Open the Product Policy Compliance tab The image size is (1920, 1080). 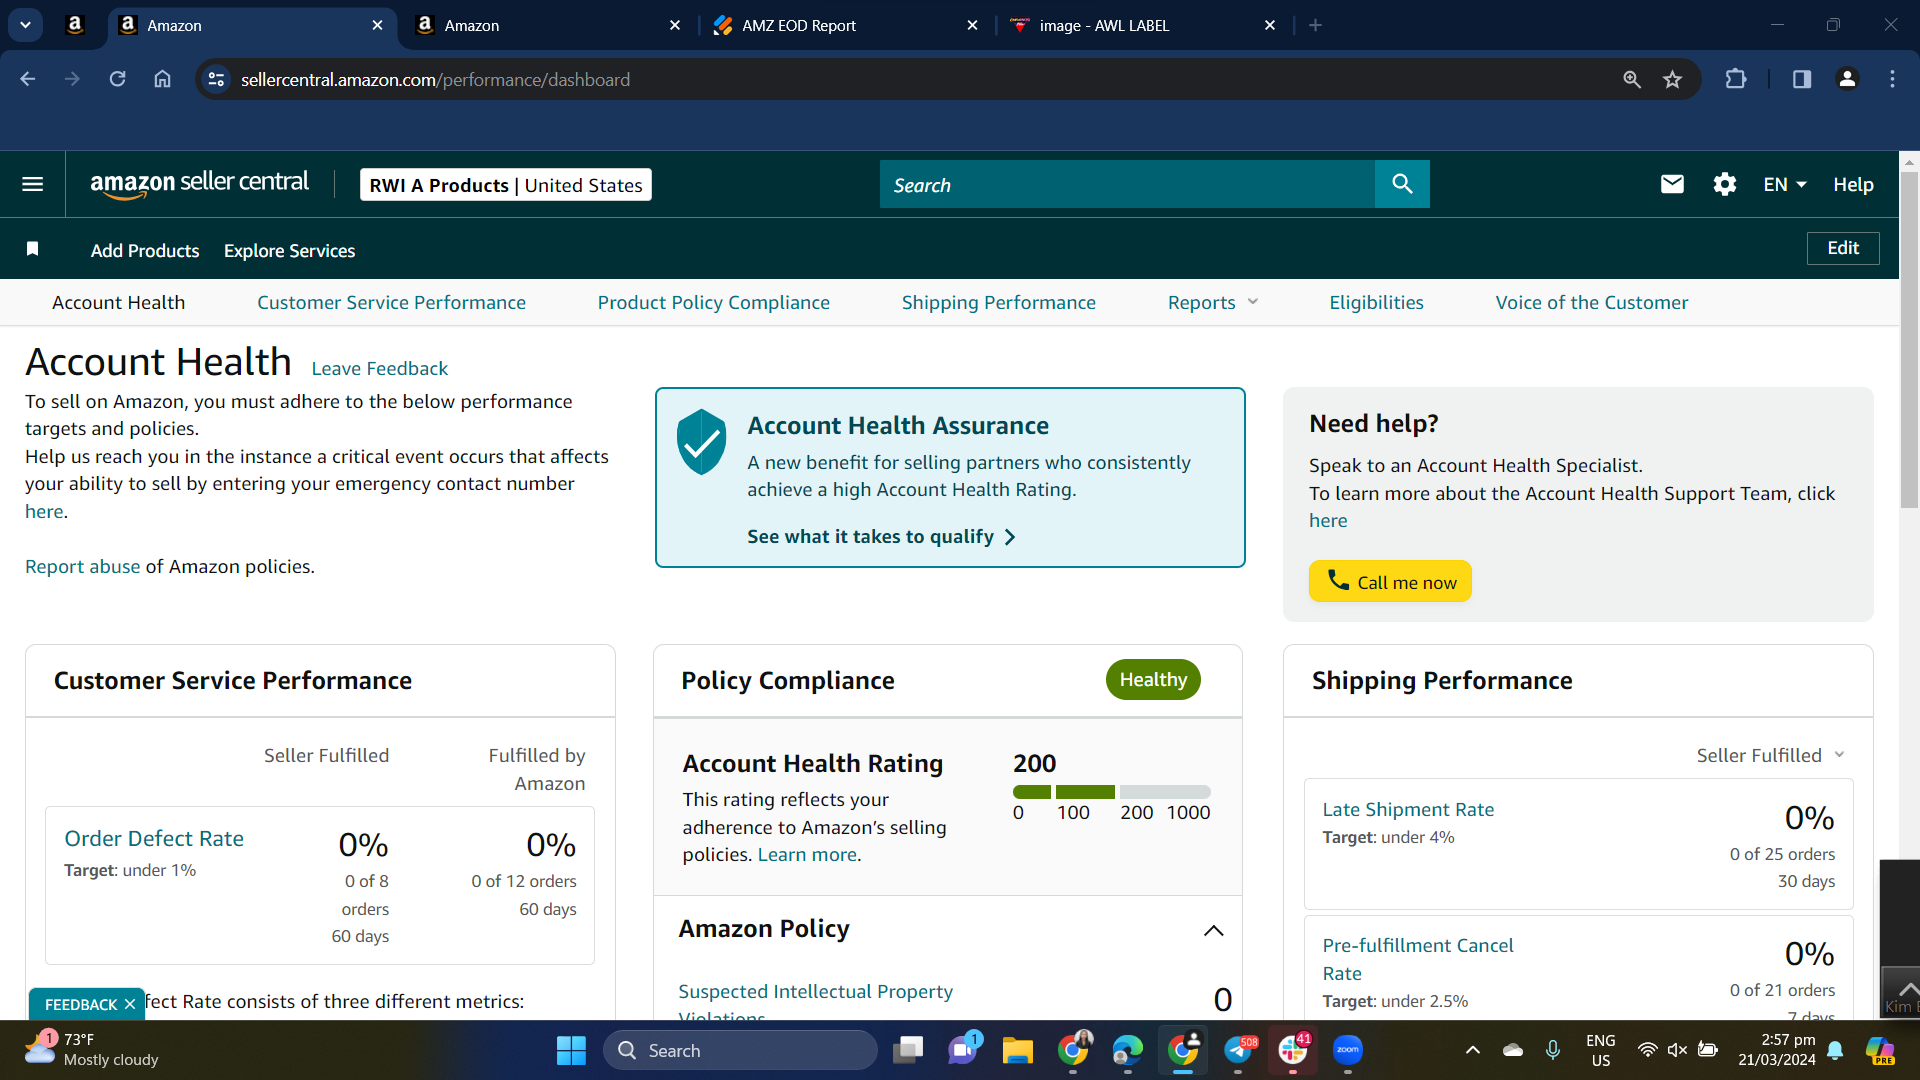(x=713, y=302)
